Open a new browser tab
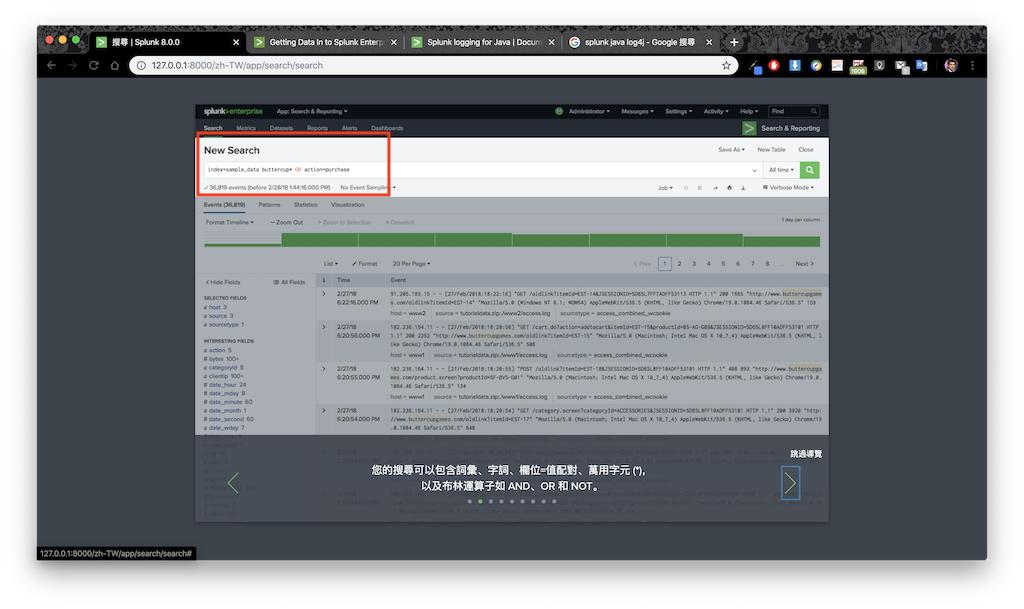The height and width of the screenshot is (609, 1024). (x=734, y=42)
